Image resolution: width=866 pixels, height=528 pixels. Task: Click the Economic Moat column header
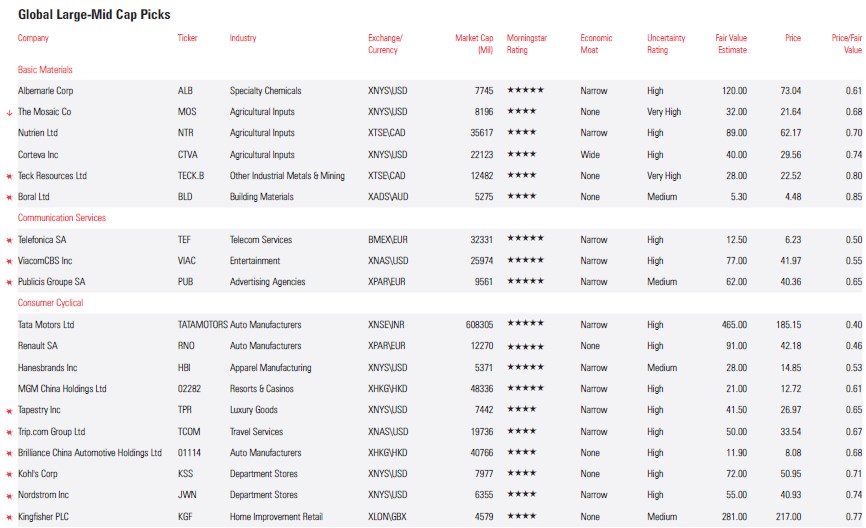[x=596, y=43]
